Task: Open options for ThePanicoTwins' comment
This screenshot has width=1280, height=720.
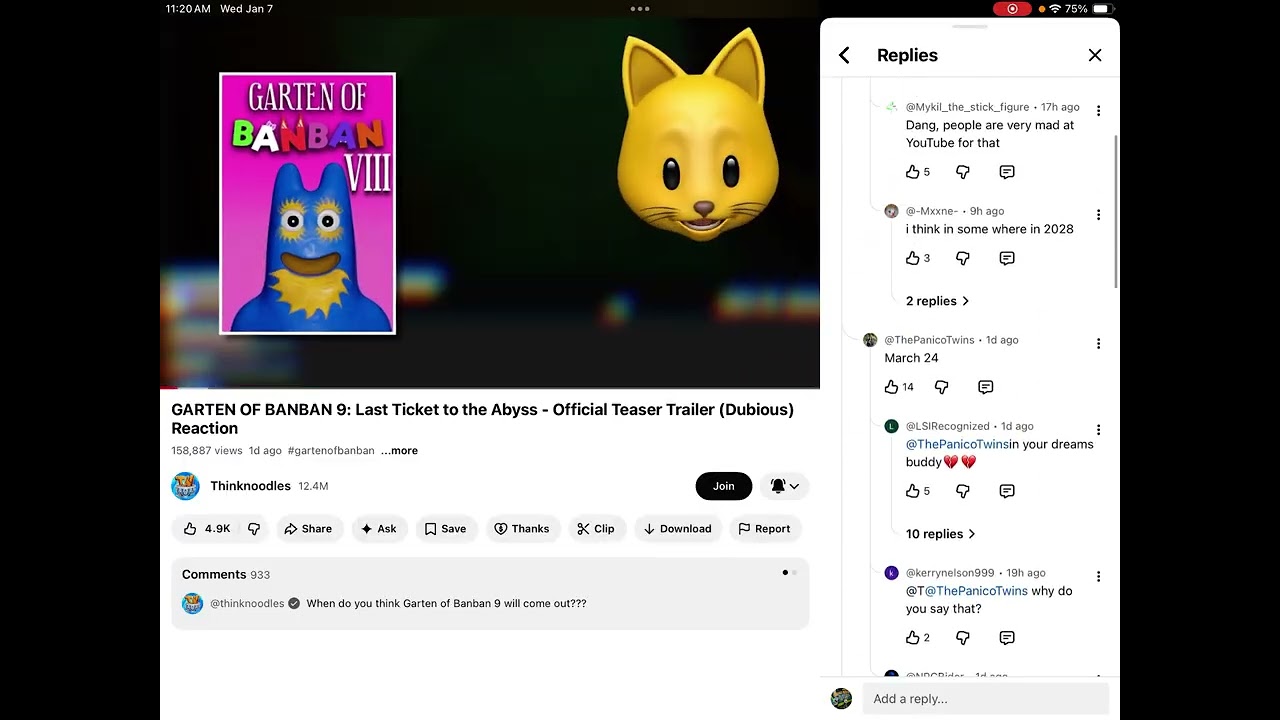Action: point(1098,344)
